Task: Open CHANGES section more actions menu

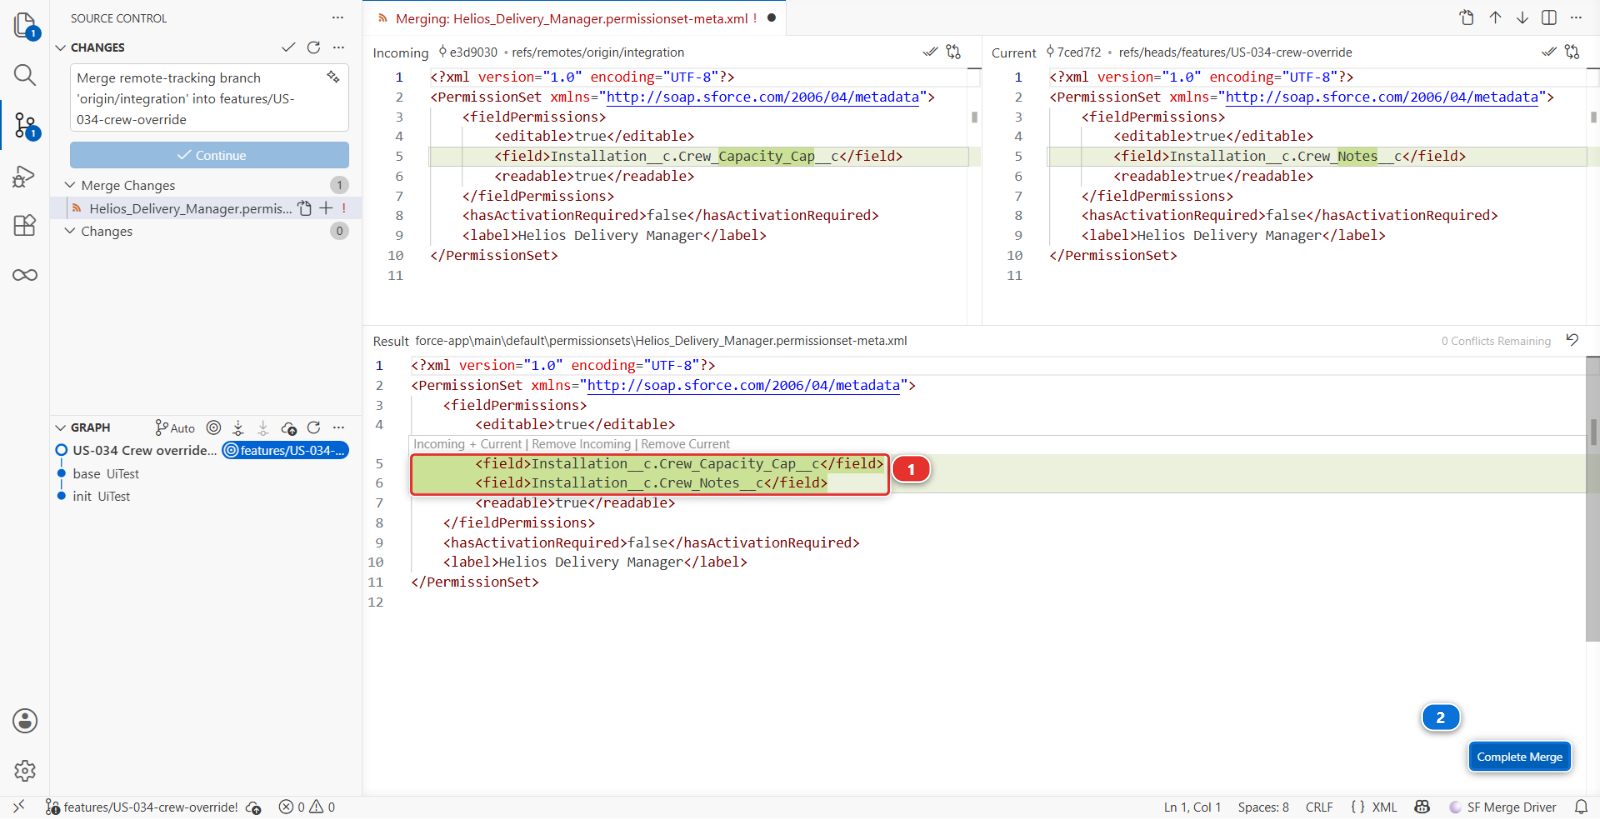Action: tap(339, 47)
